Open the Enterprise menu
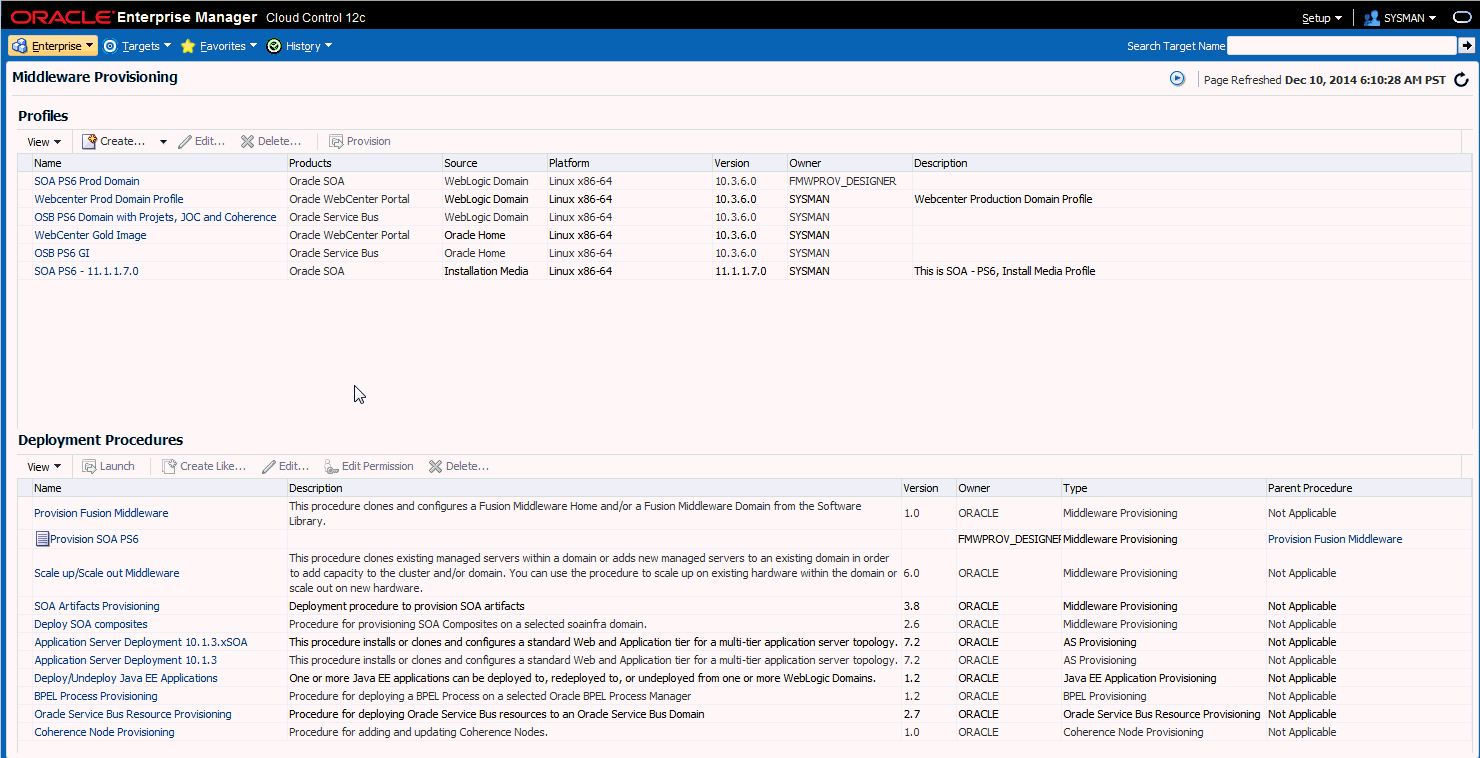The image size is (1480, 758). point(53,46)
